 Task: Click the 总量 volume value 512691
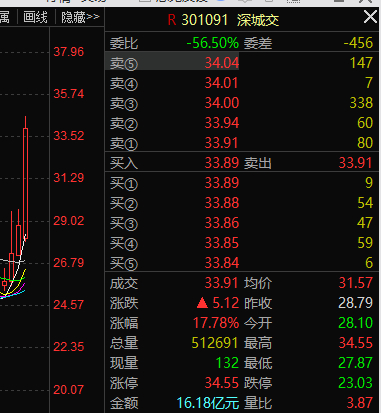[215, 343]
